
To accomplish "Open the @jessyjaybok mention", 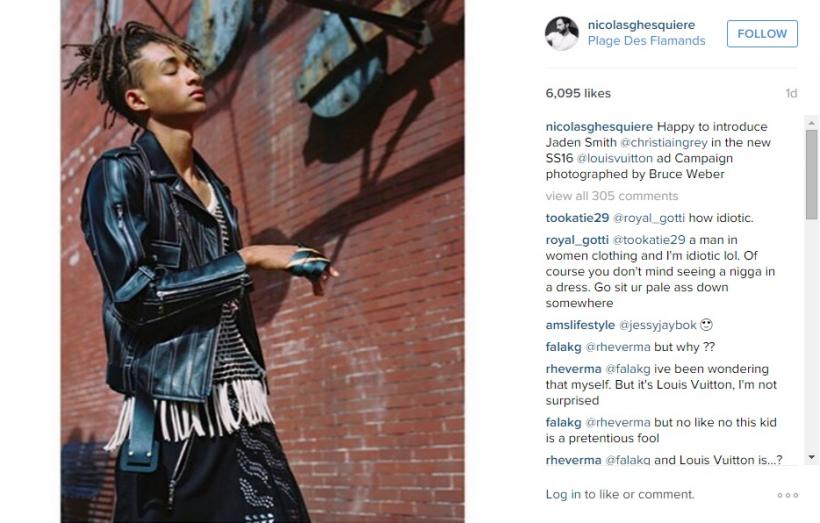I will [658, 325].
